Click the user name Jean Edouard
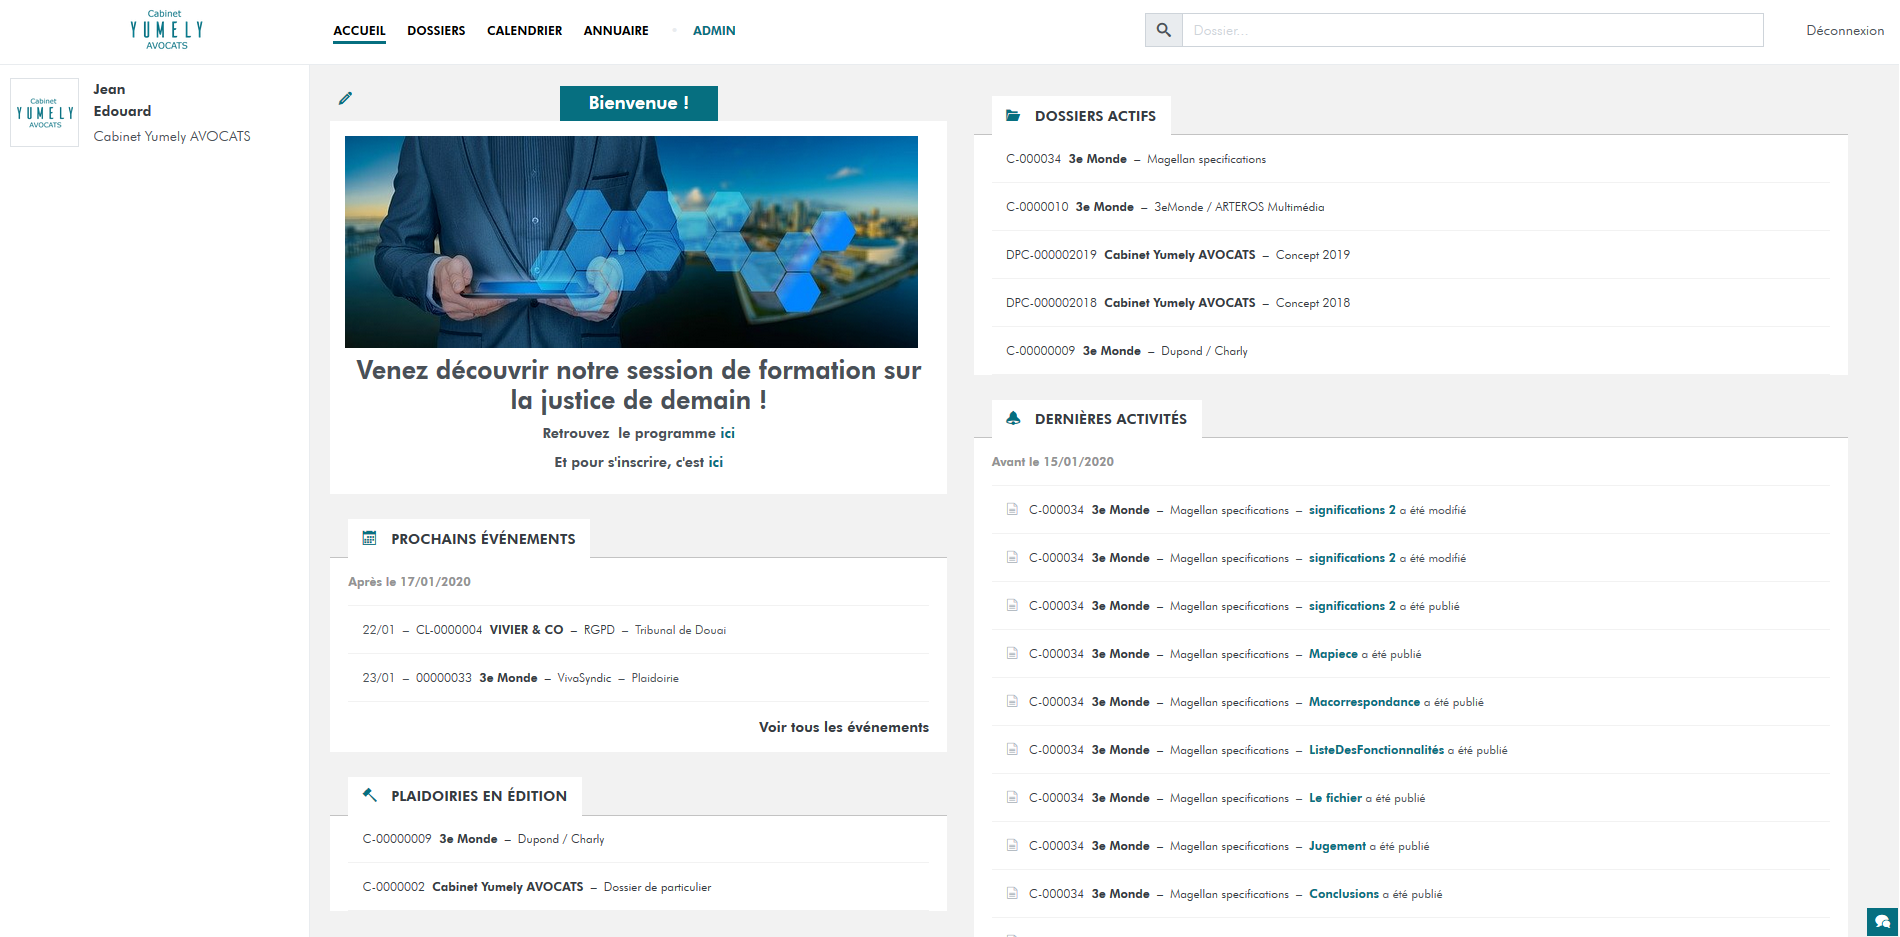This screenshot has height=937, width=1900. click(x=122, y=100)
